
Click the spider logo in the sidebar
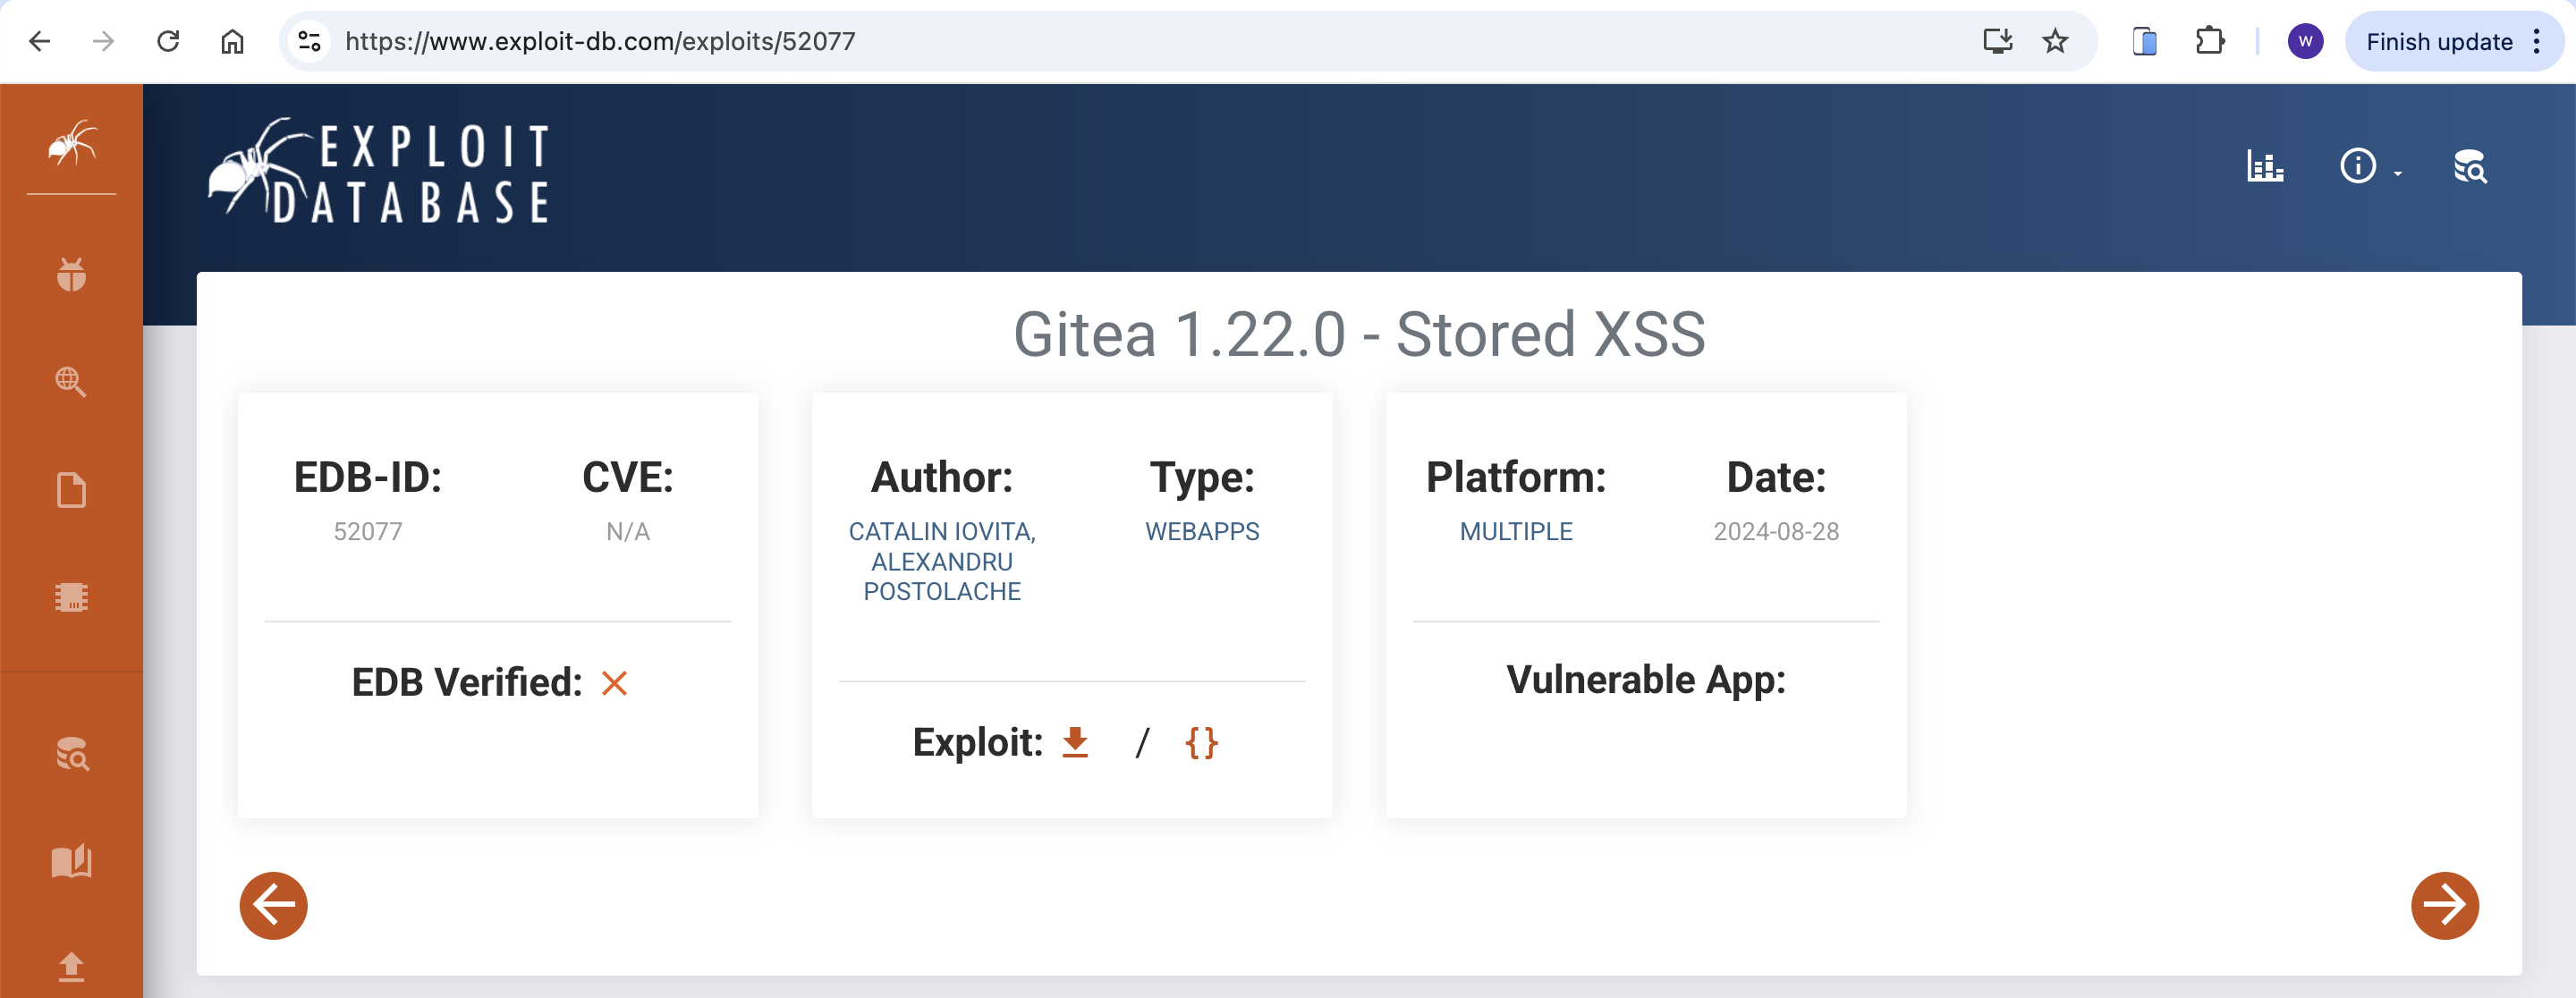[72, 142]
